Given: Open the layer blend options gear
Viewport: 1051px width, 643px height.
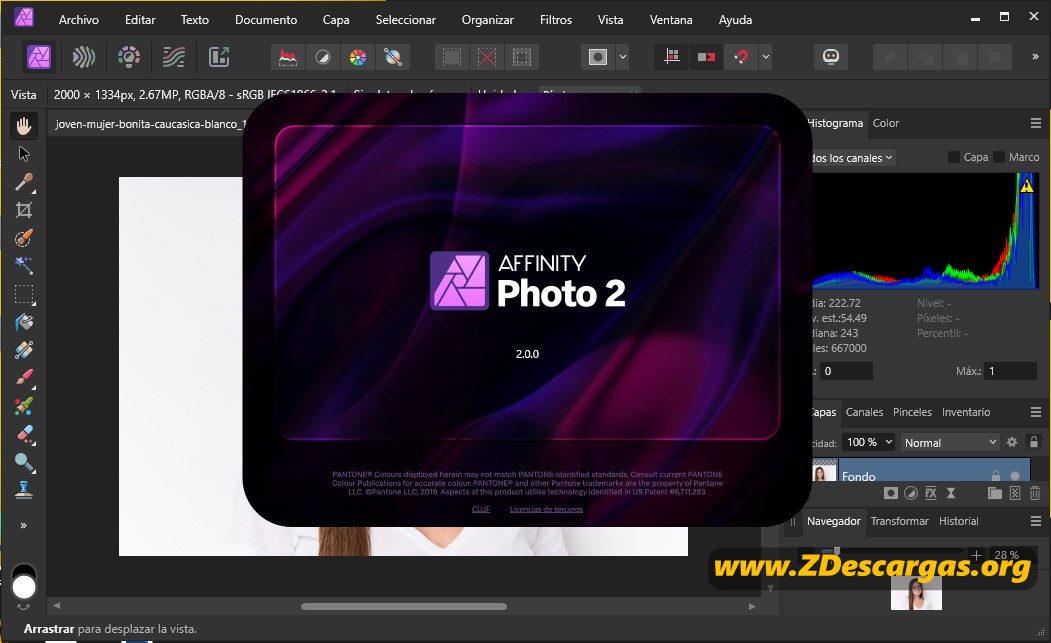Looking at the screenshot, I should [1012, 442].
